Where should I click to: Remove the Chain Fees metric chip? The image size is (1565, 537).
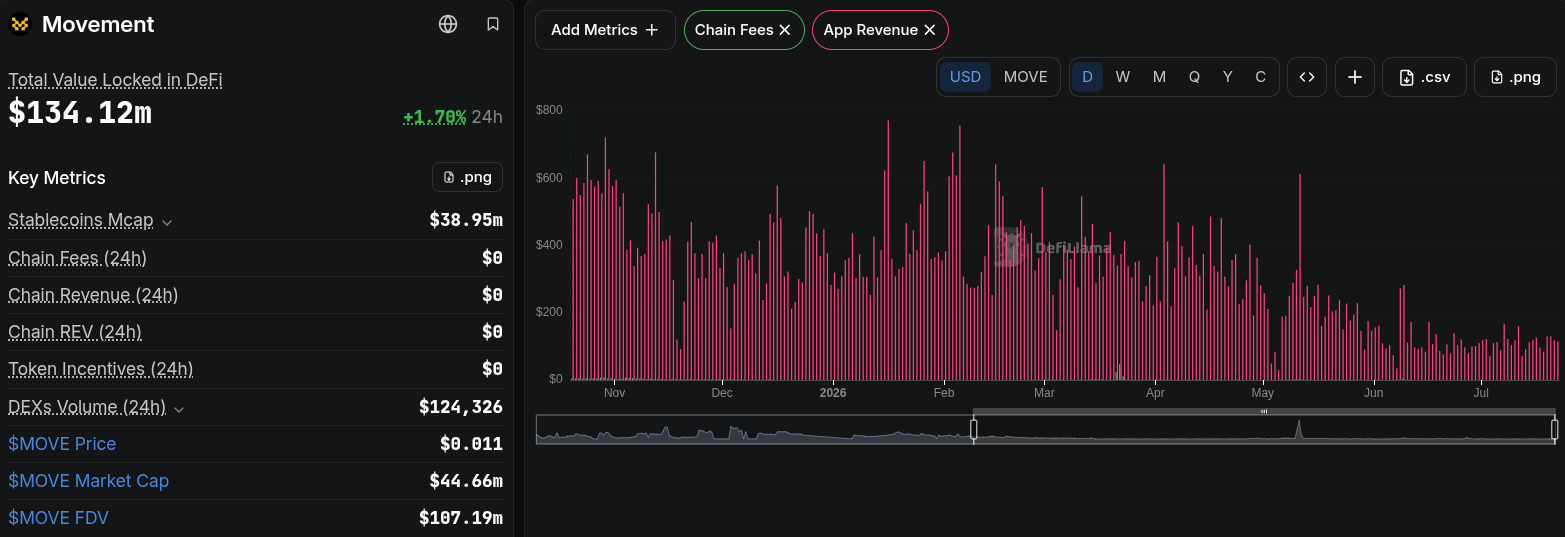tap(785, 30)
